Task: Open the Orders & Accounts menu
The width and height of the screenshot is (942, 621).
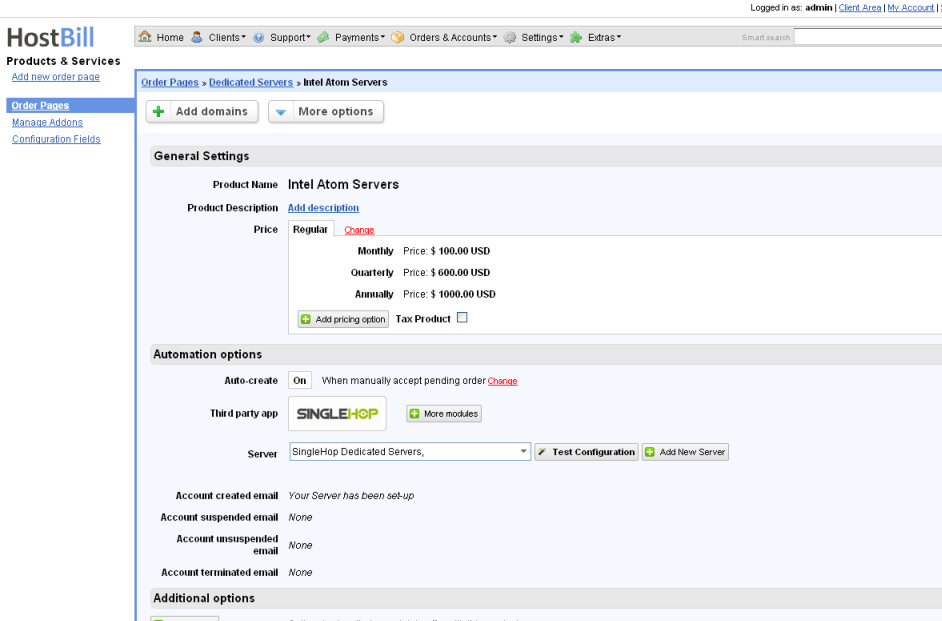Action: tap(453, 37)
